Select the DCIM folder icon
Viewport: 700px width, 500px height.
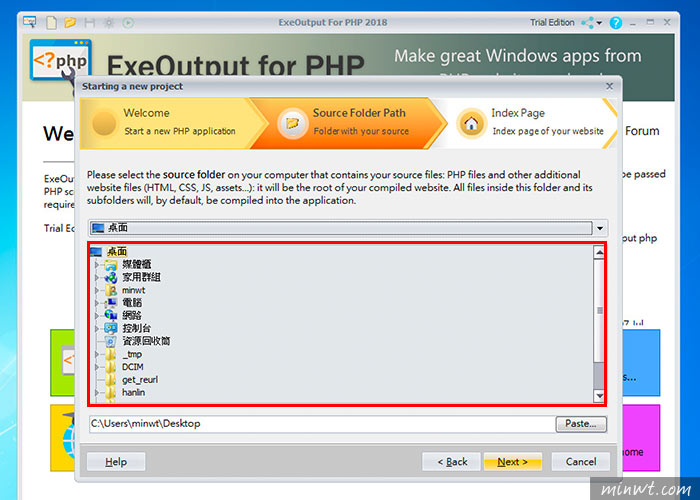111,367
